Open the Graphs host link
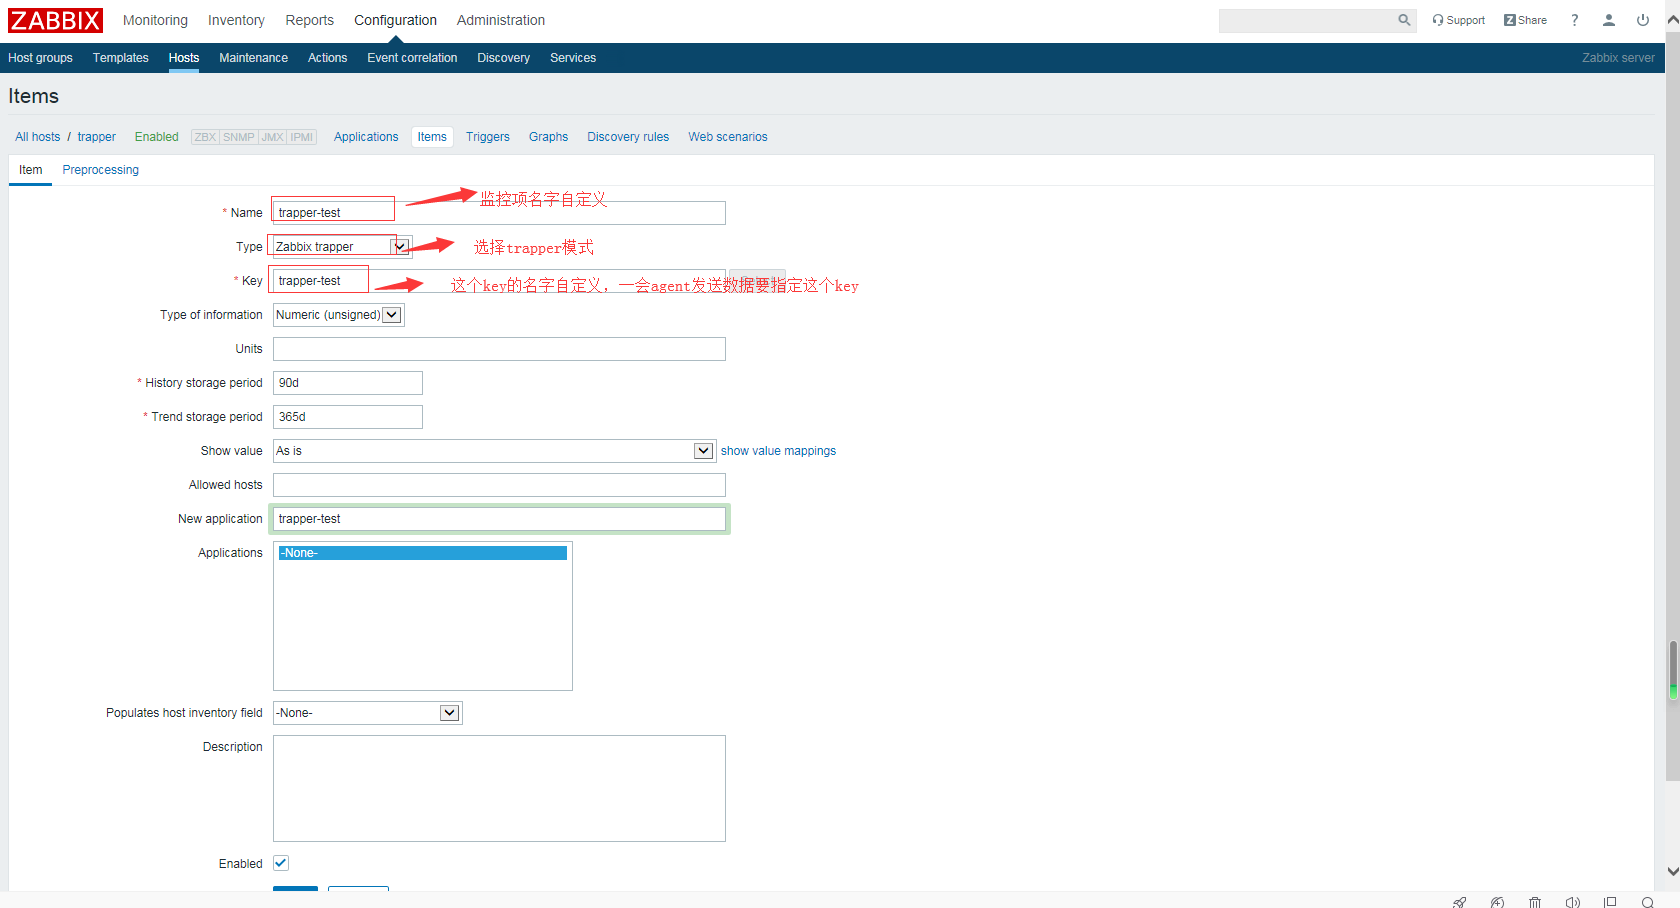Viewport: 1680px width, 908px height. (x=548, y=137)
